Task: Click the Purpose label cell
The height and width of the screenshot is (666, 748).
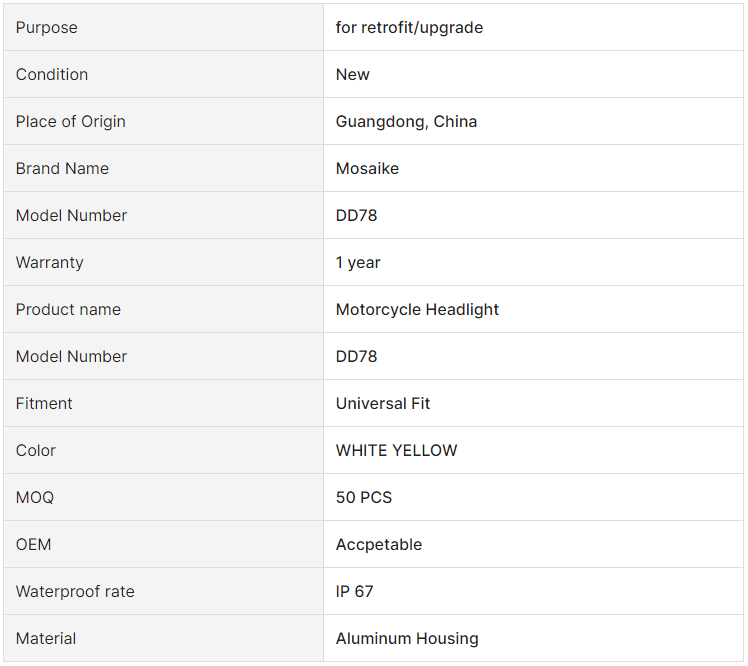Action: click(163, 27)
